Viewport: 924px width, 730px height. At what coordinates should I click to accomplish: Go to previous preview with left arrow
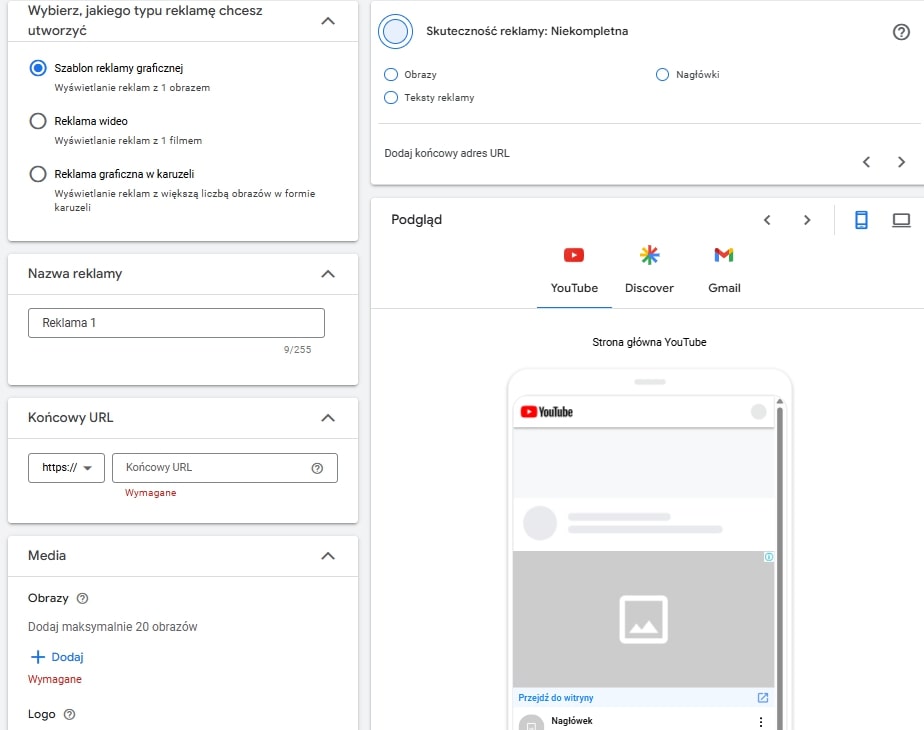click(767, 220)
